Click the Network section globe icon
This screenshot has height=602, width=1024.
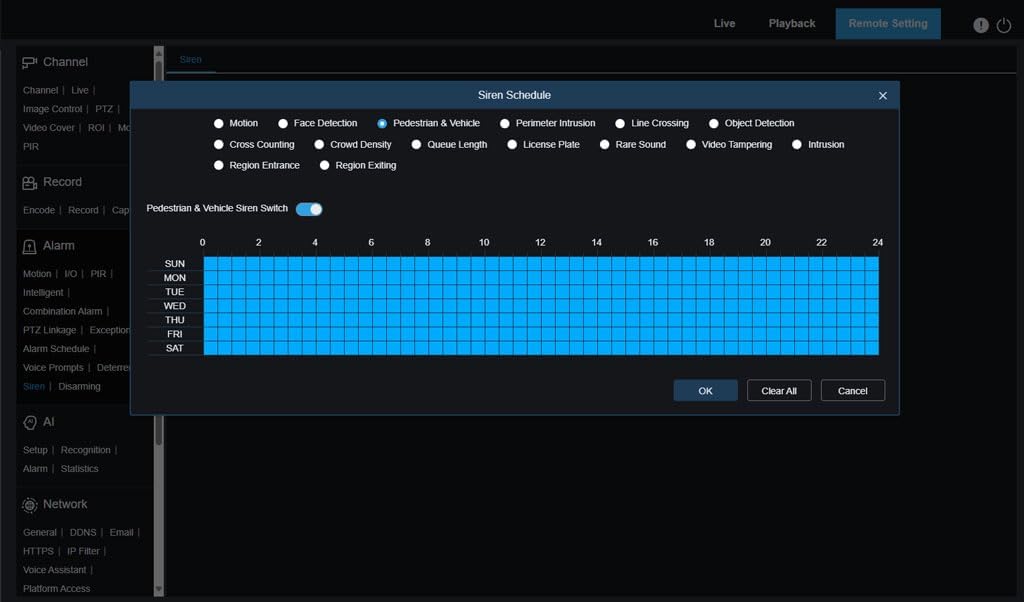tap(30, 505)
